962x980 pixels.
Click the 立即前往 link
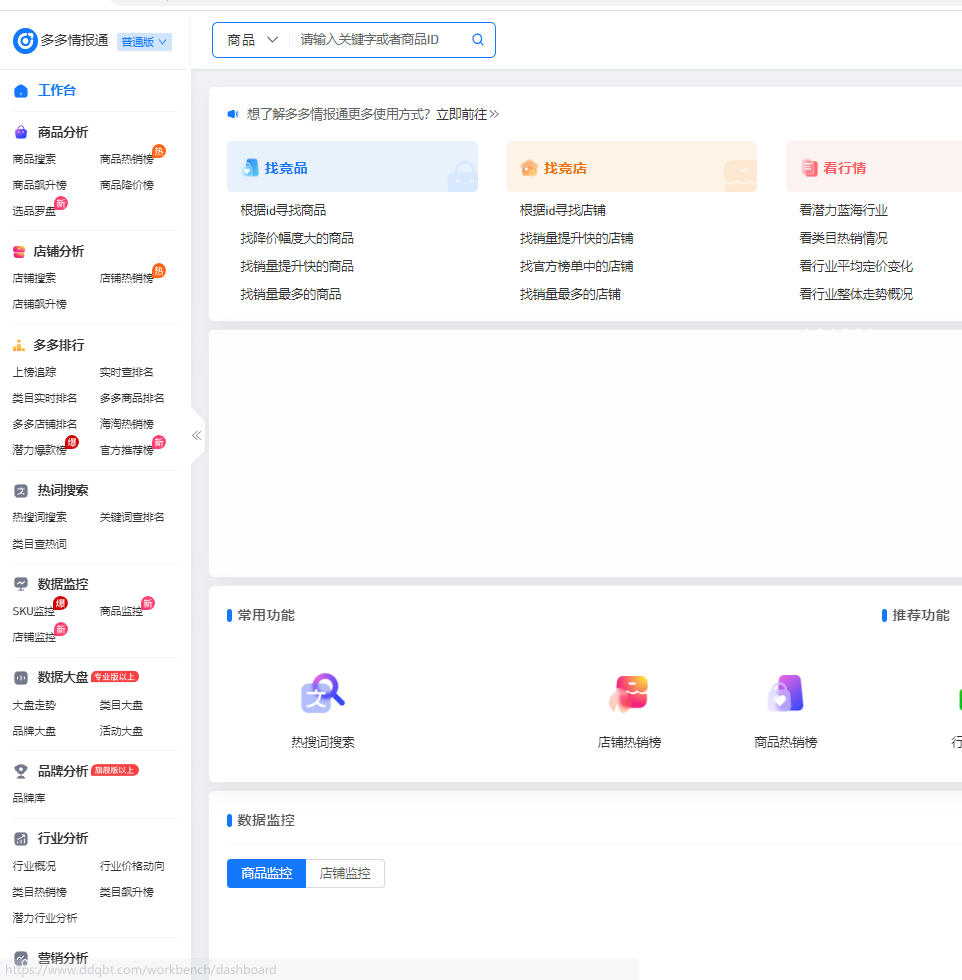tap(467, 114)
